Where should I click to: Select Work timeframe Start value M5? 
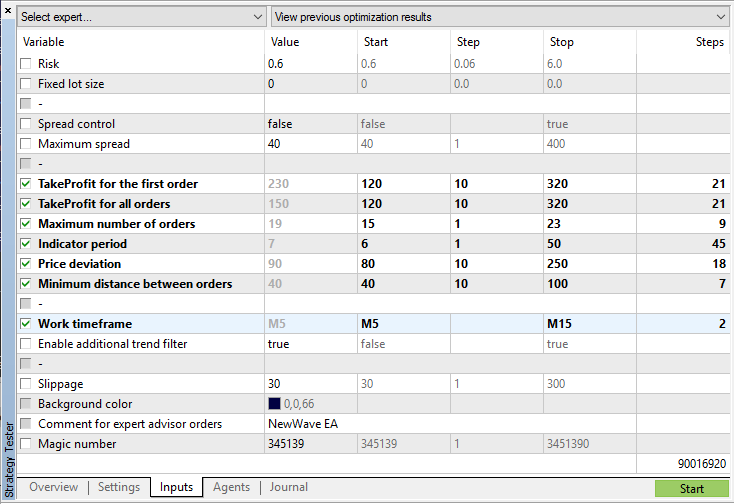[x=404, y=323]
